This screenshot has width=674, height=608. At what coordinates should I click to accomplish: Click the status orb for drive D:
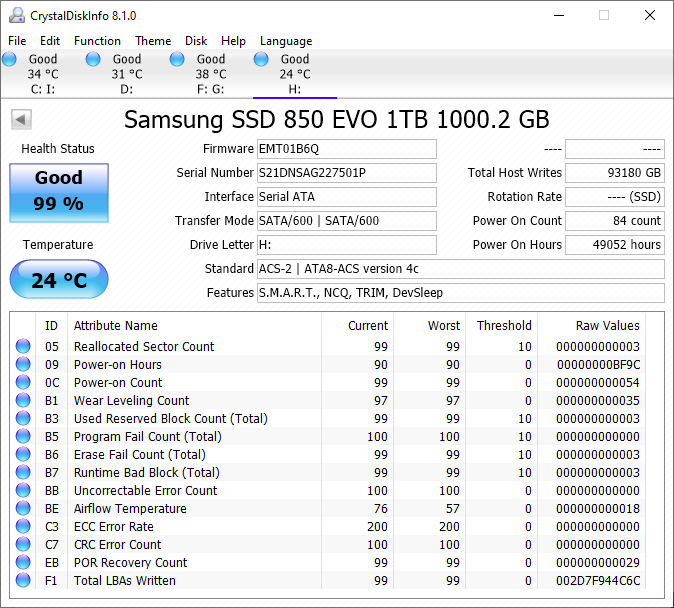[x=93, y=60]
